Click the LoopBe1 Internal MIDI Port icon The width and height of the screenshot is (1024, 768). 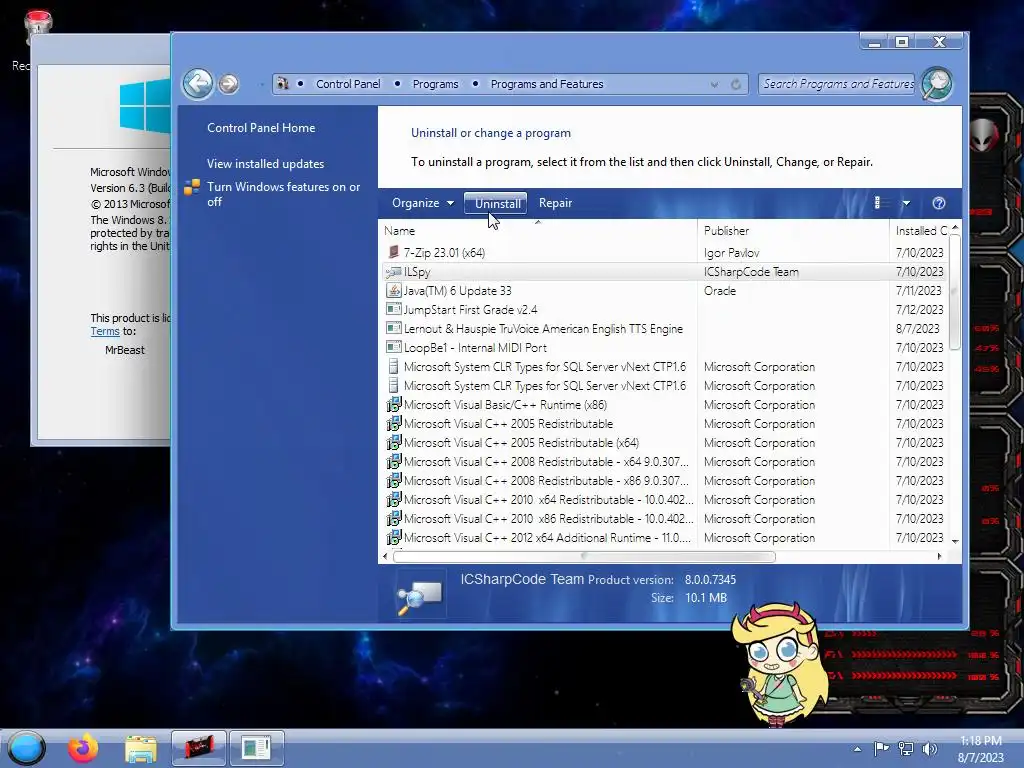393,347
